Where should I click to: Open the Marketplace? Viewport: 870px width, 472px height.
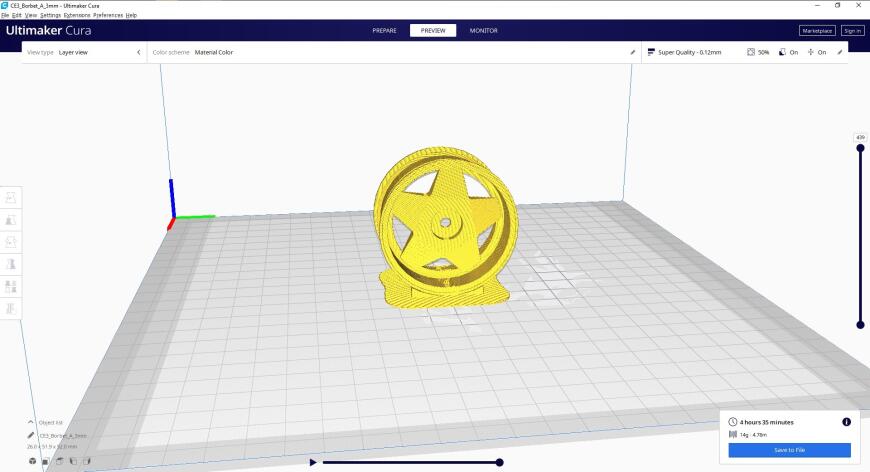[x=817, y=31]
